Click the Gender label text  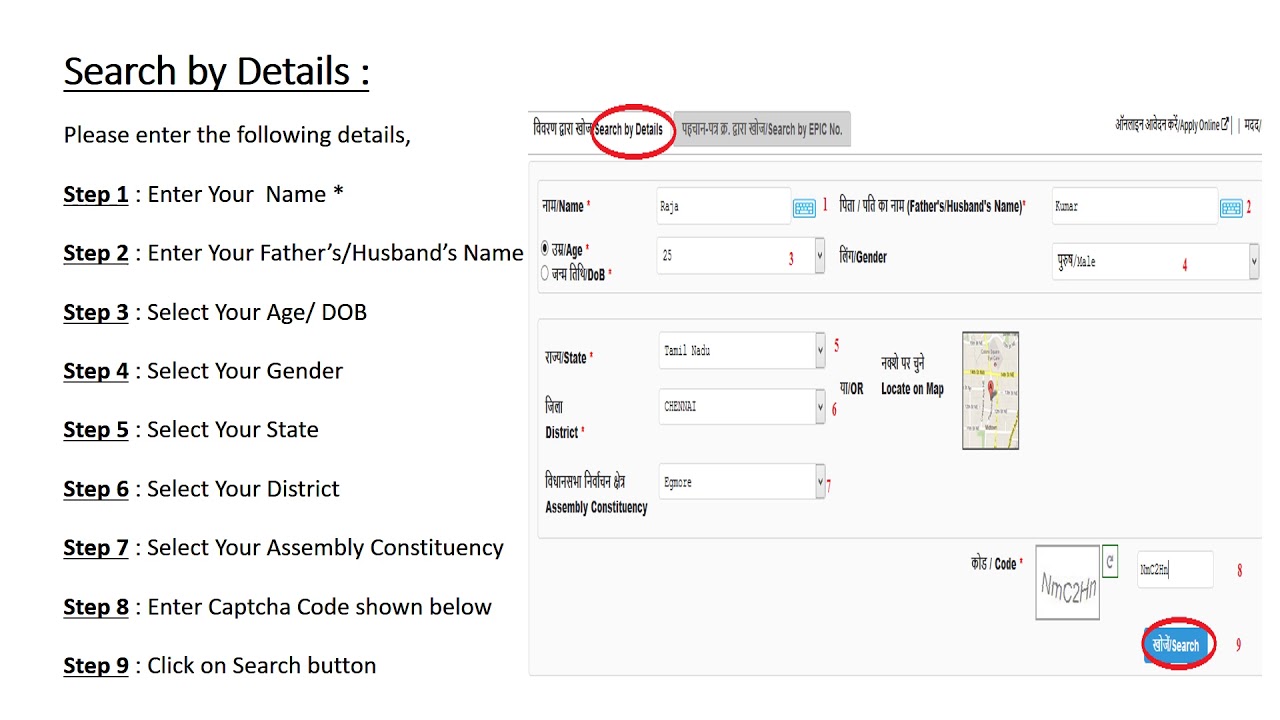point(863,257)
